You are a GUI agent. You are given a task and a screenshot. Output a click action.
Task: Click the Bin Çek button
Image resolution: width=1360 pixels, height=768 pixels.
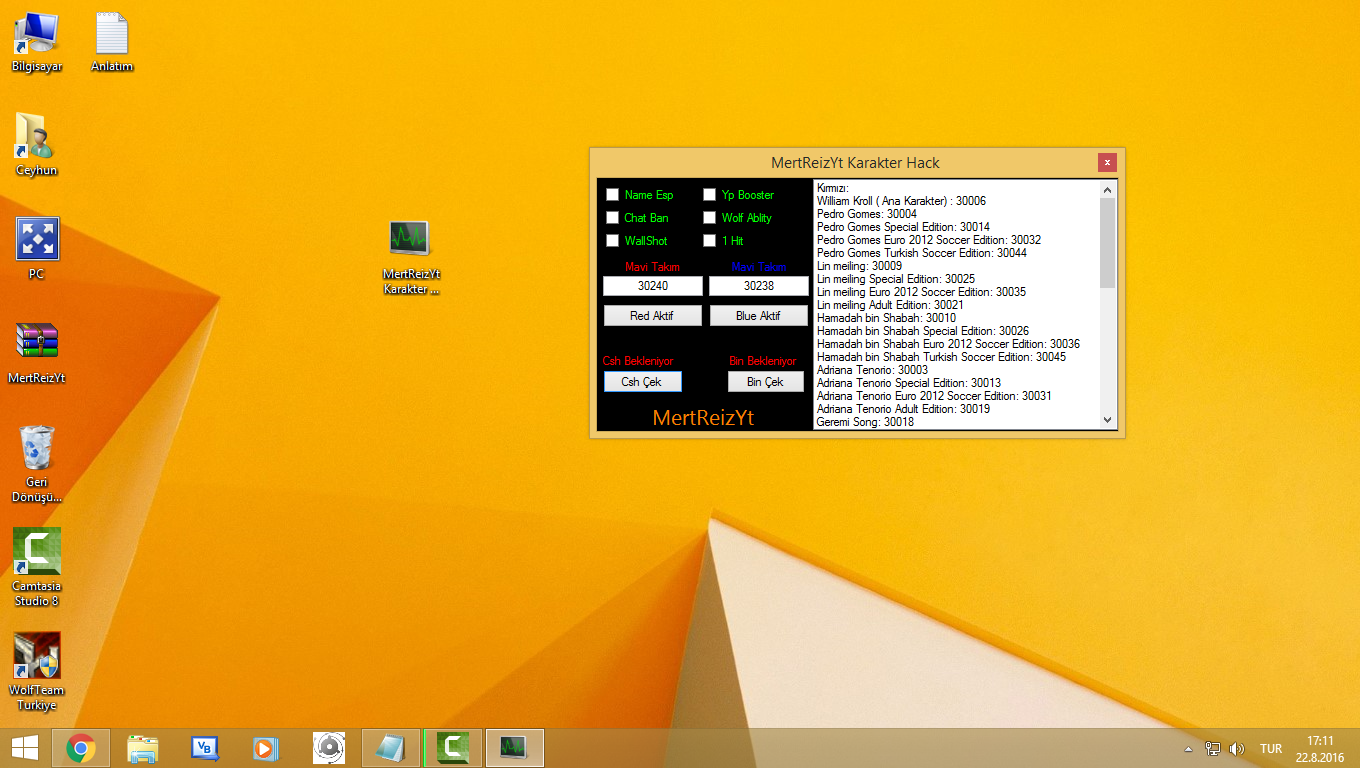coord(766,382)
